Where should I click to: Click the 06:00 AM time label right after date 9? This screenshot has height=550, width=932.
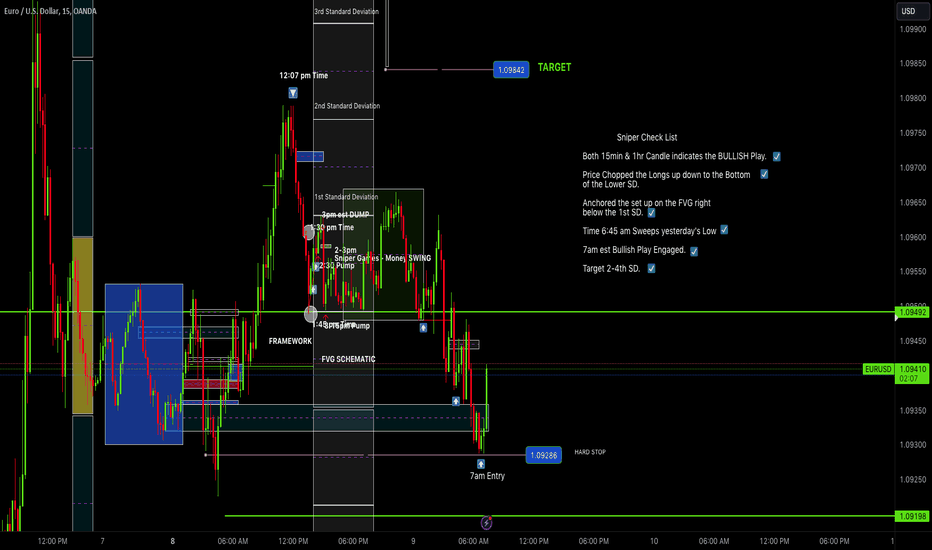pyautogui.click(x=474, y=541)
